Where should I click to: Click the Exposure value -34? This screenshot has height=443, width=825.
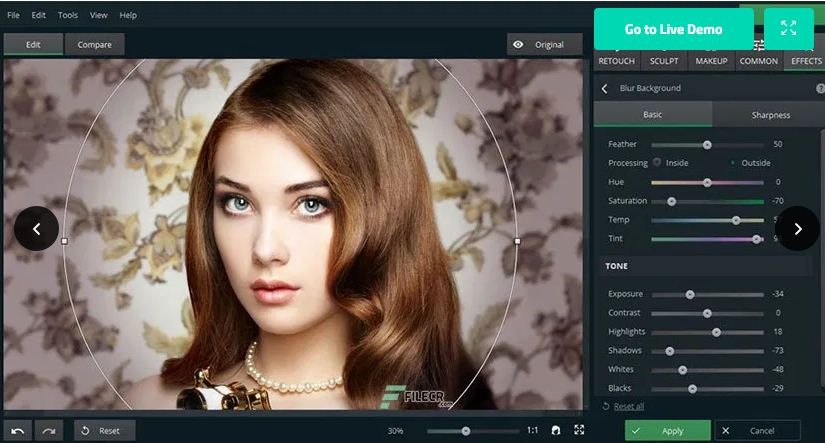[778, 294]
